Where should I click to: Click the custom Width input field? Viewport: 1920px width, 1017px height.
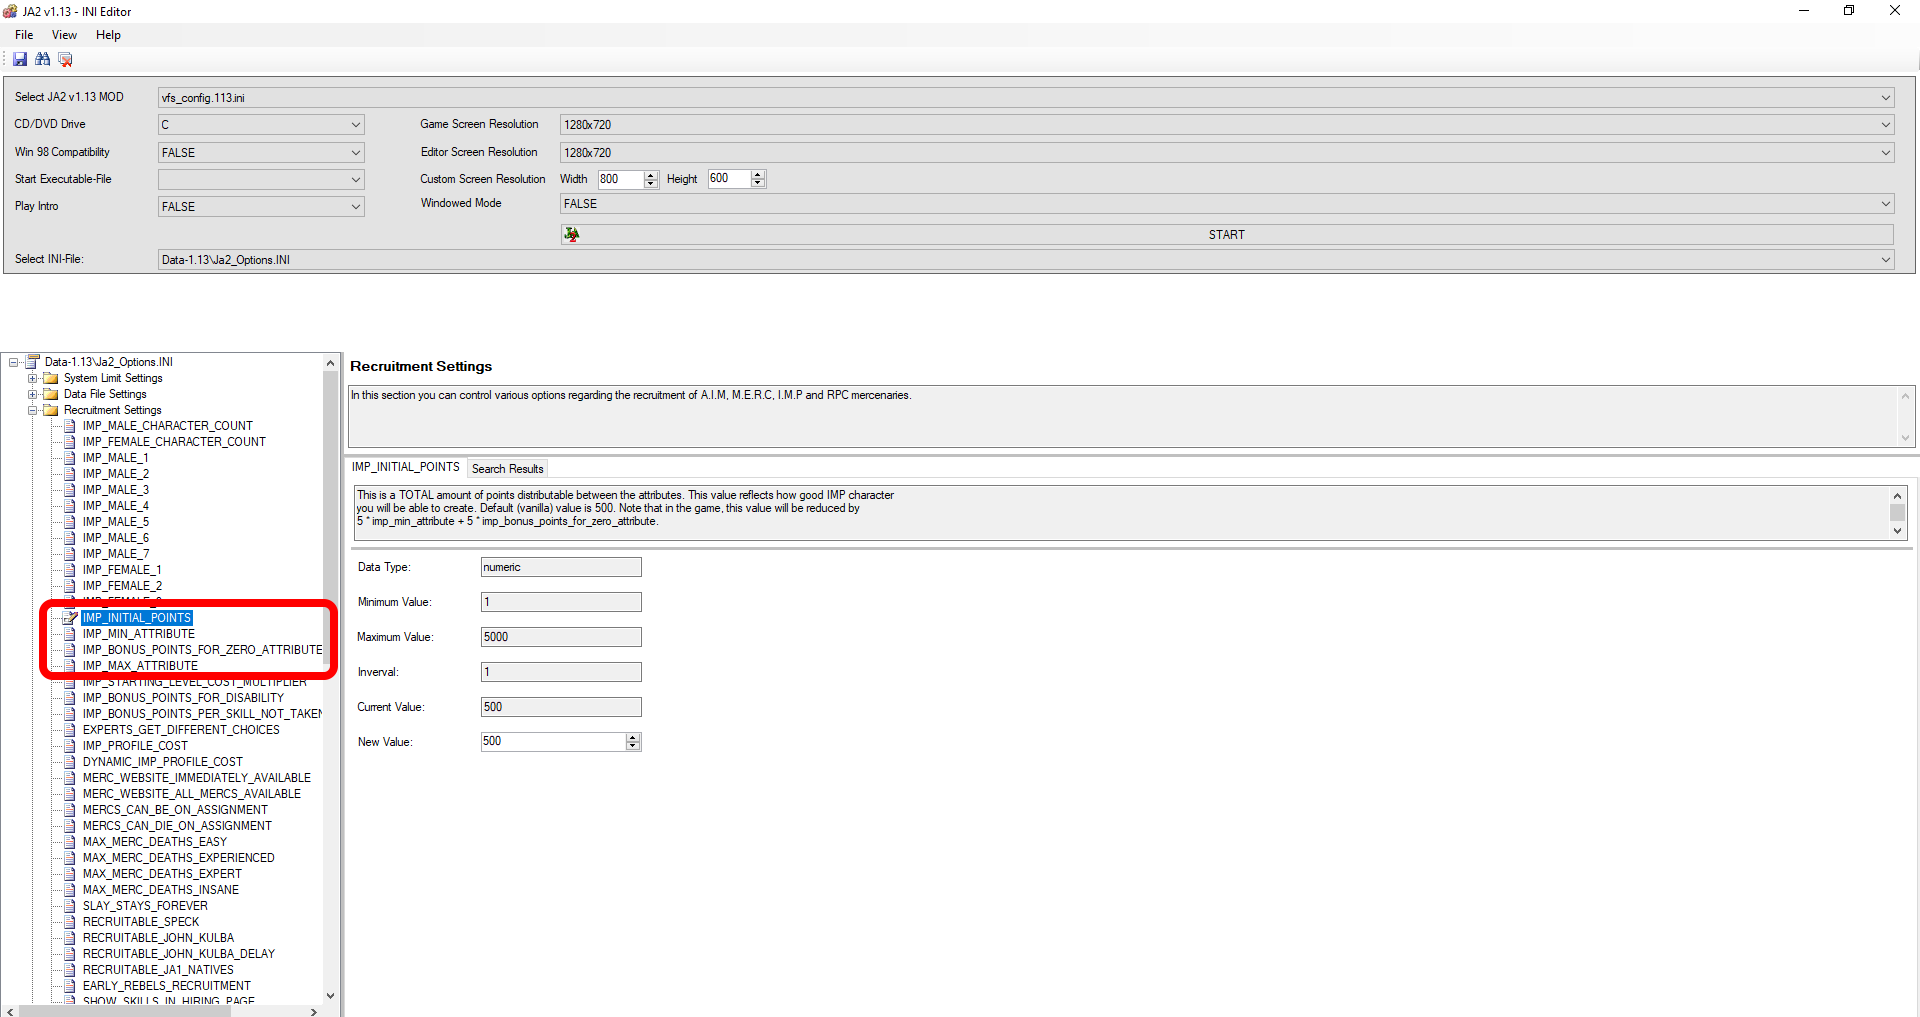619,179
